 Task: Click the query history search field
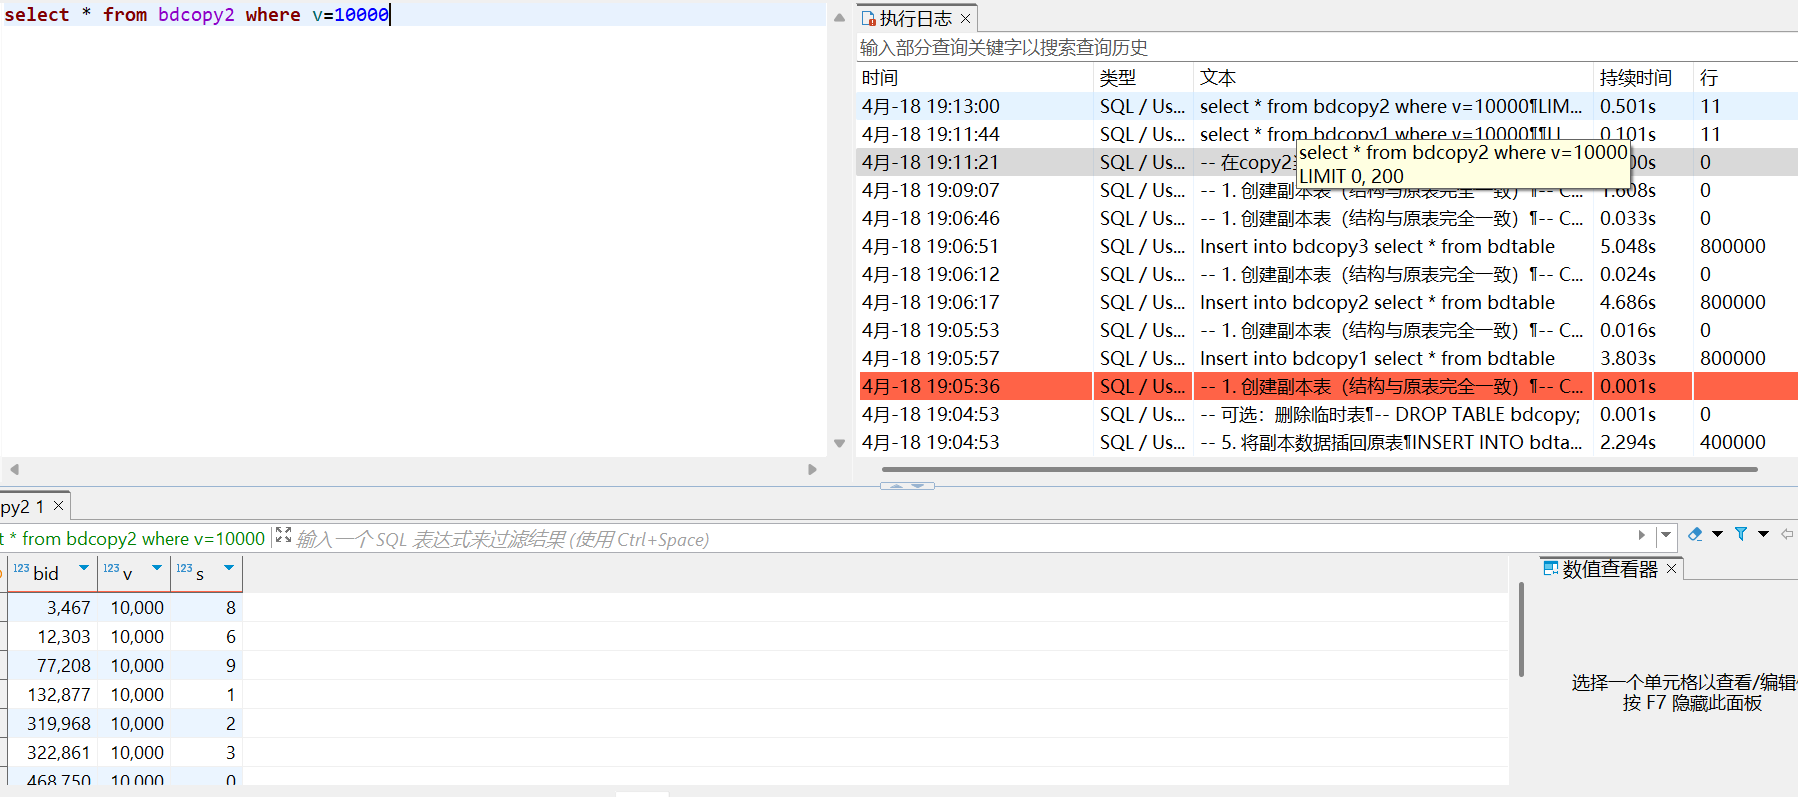click(1327, 47)
